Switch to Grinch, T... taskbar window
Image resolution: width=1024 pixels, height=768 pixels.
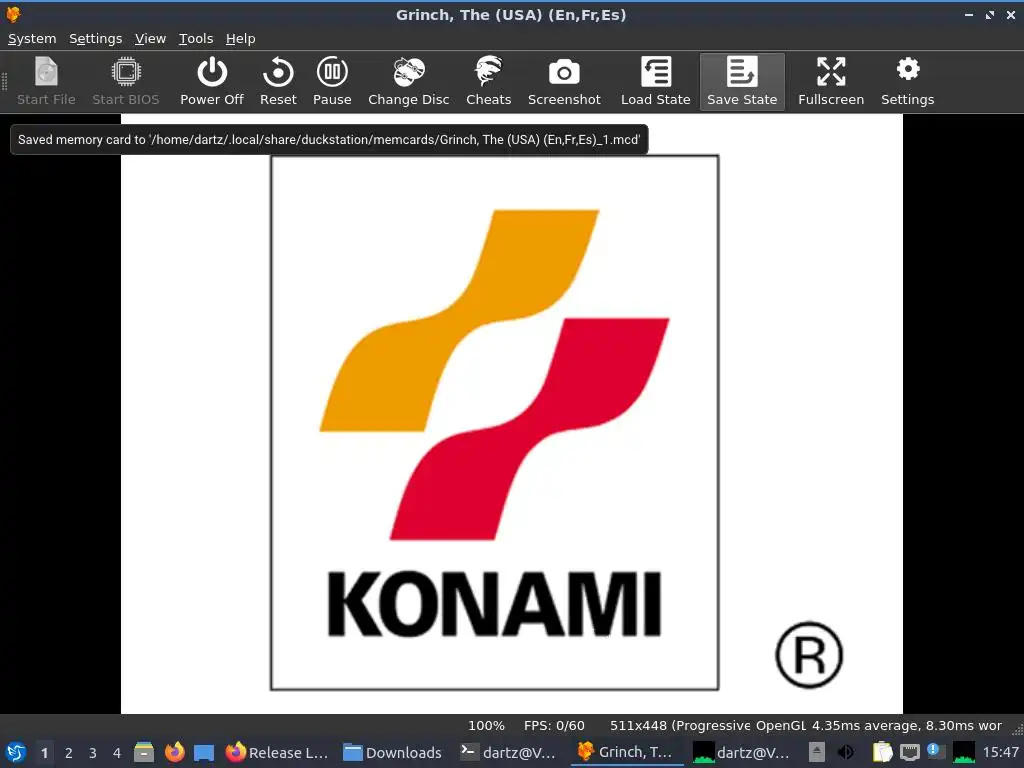pyautogui.click(x=626, y=752)
